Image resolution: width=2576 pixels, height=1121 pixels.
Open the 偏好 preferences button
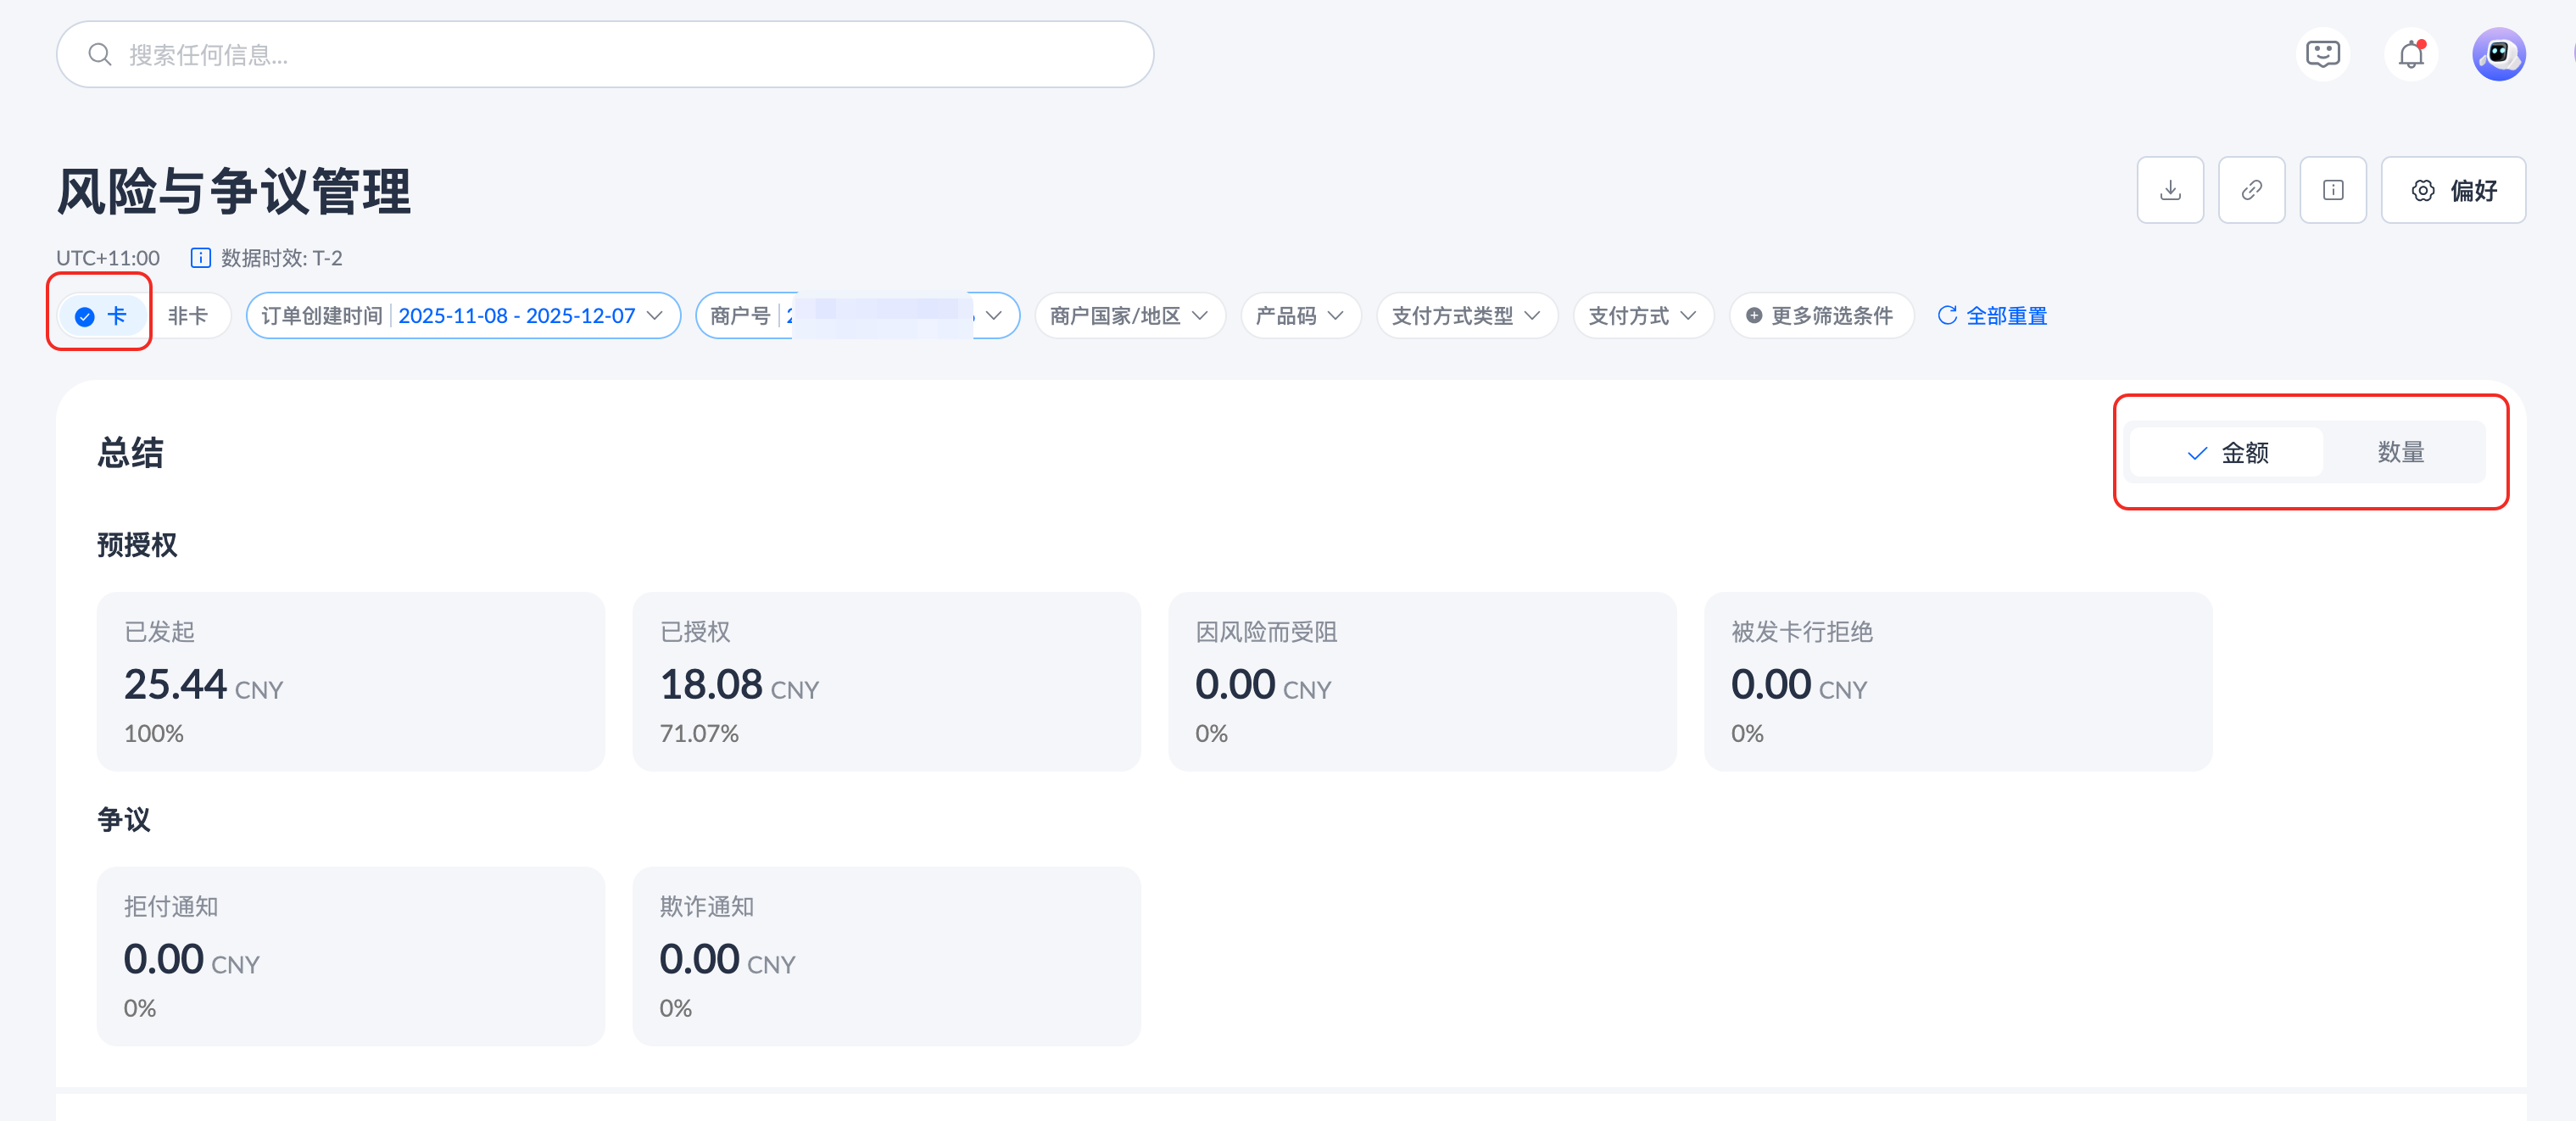pyautogui.click(x=2452, y=190)
